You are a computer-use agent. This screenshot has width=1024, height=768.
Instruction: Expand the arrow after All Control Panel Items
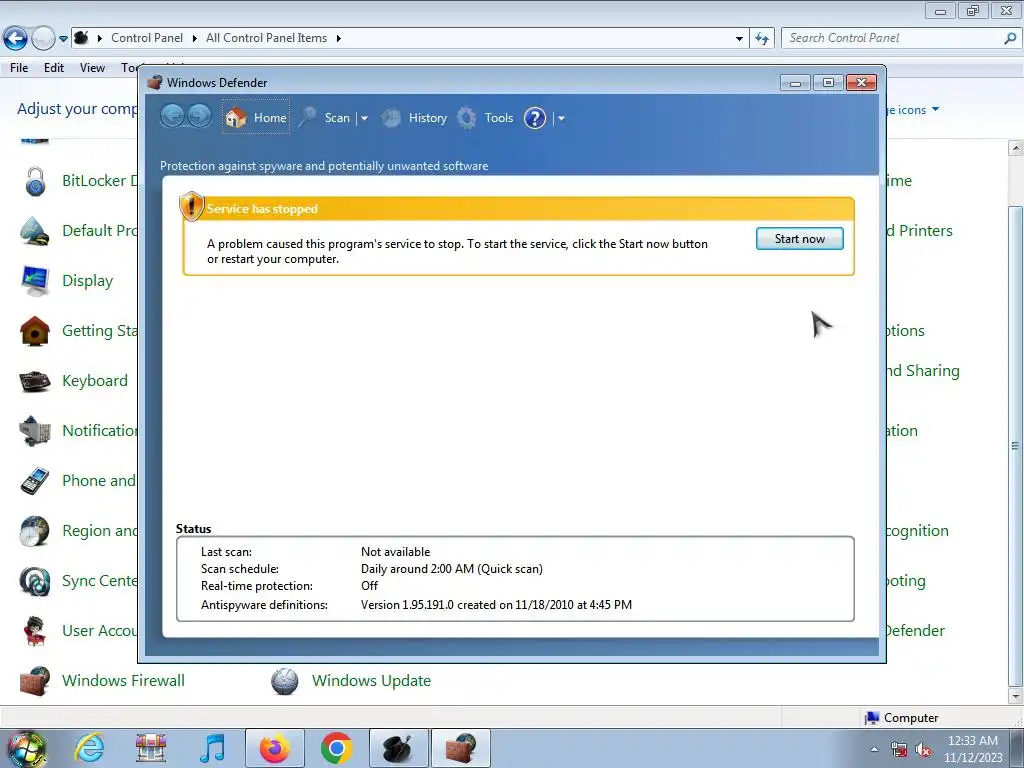338,38
